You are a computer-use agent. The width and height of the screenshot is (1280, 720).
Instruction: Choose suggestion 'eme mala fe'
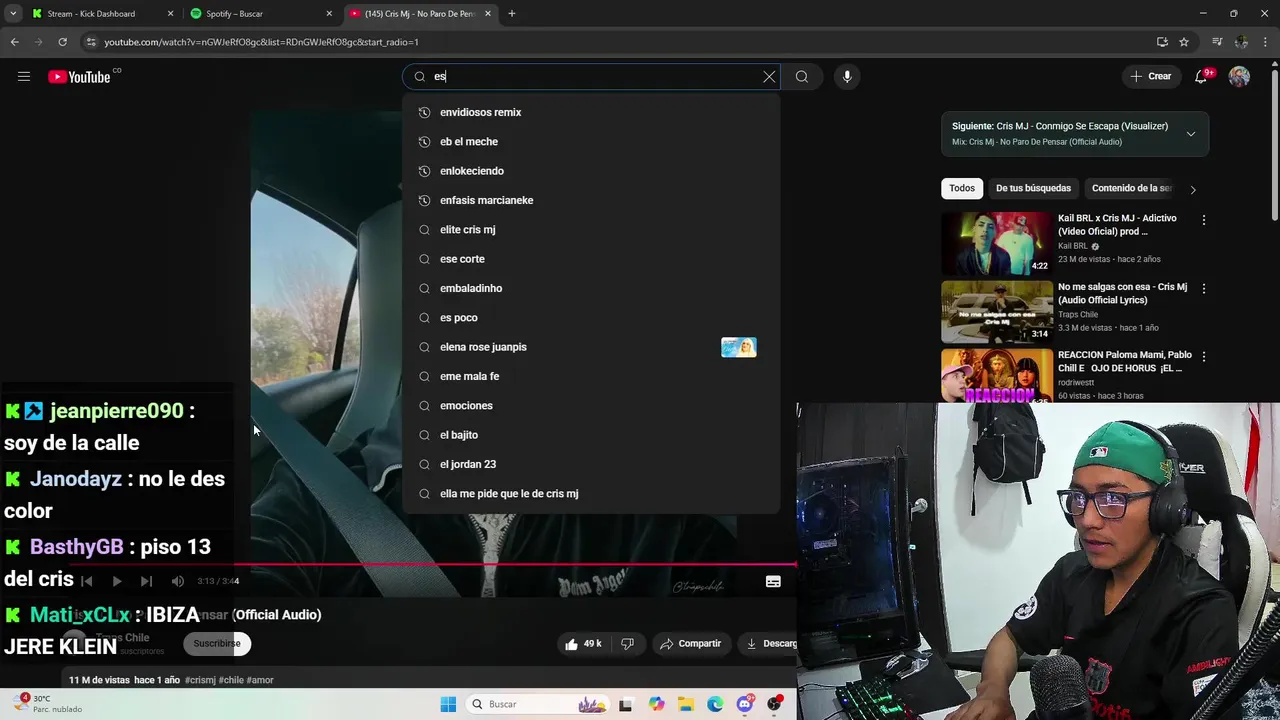(x=591, y=376)
